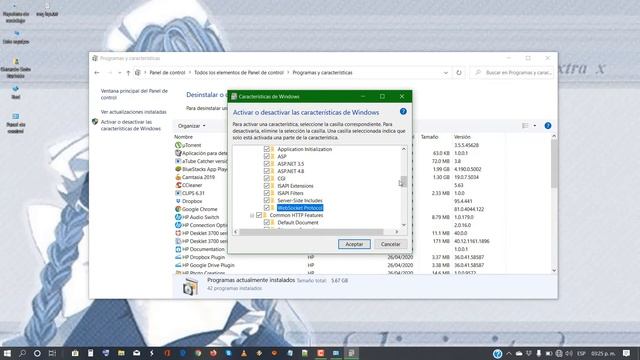Open recent locations dropdown beside forward arrow
The image size is (640, 360).
tap(119, 73)
